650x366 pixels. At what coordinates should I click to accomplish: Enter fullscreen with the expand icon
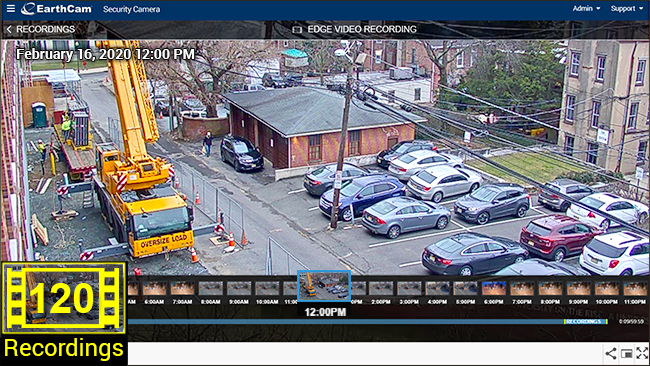(x=642, y=353)
